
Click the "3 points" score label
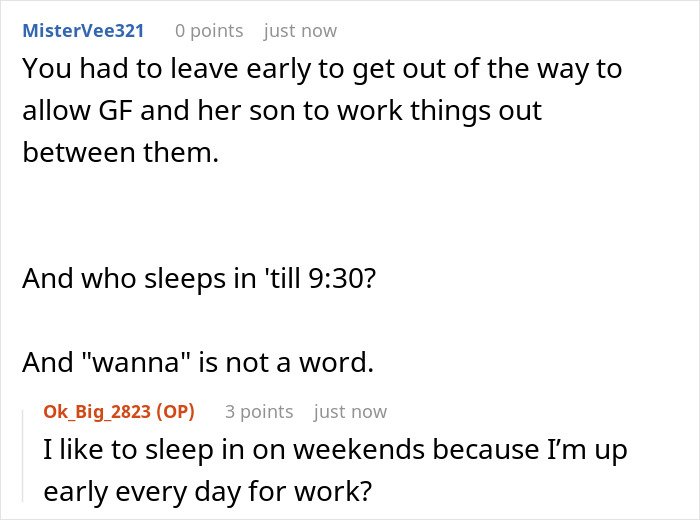(259, 411)
